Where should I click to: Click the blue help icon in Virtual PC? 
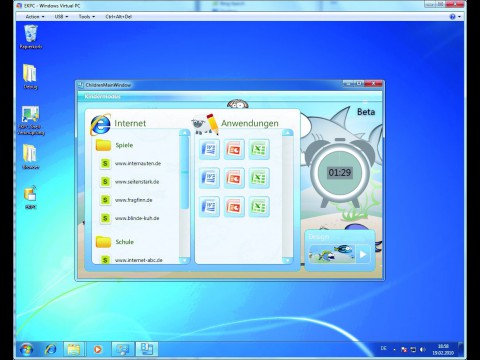click(x=452, y=16)
